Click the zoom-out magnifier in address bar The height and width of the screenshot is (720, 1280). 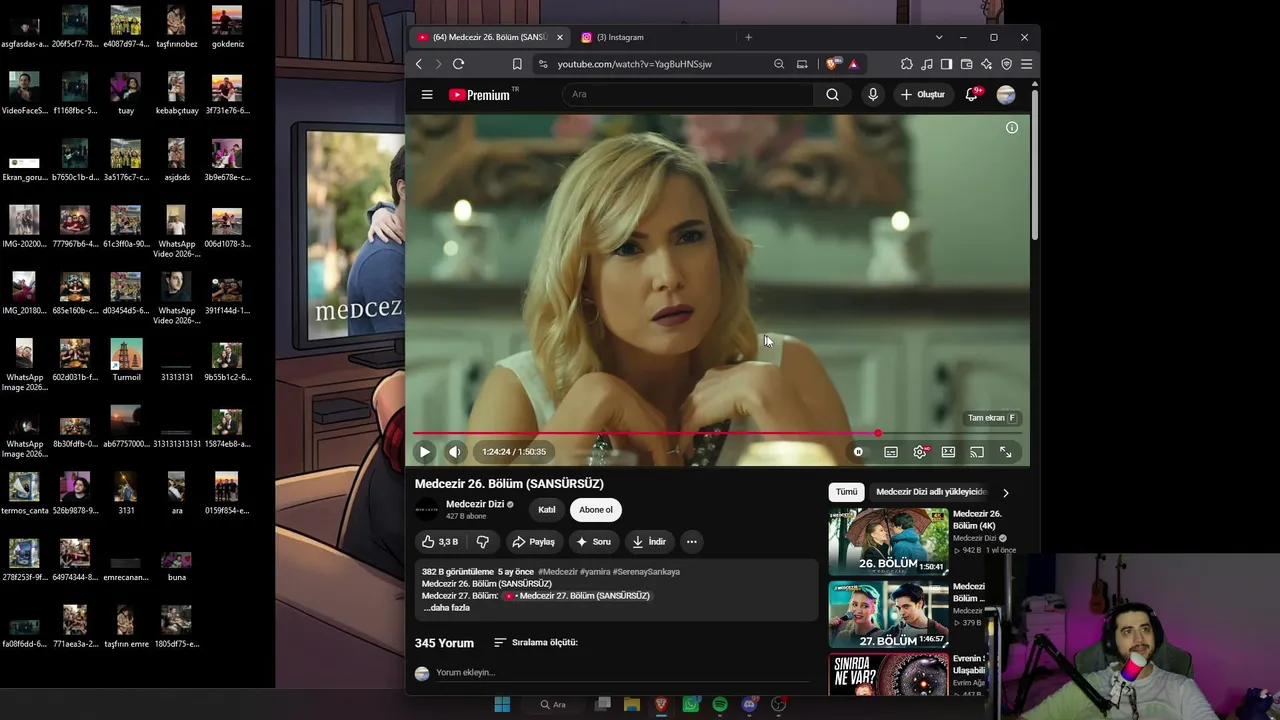point(779,64)
